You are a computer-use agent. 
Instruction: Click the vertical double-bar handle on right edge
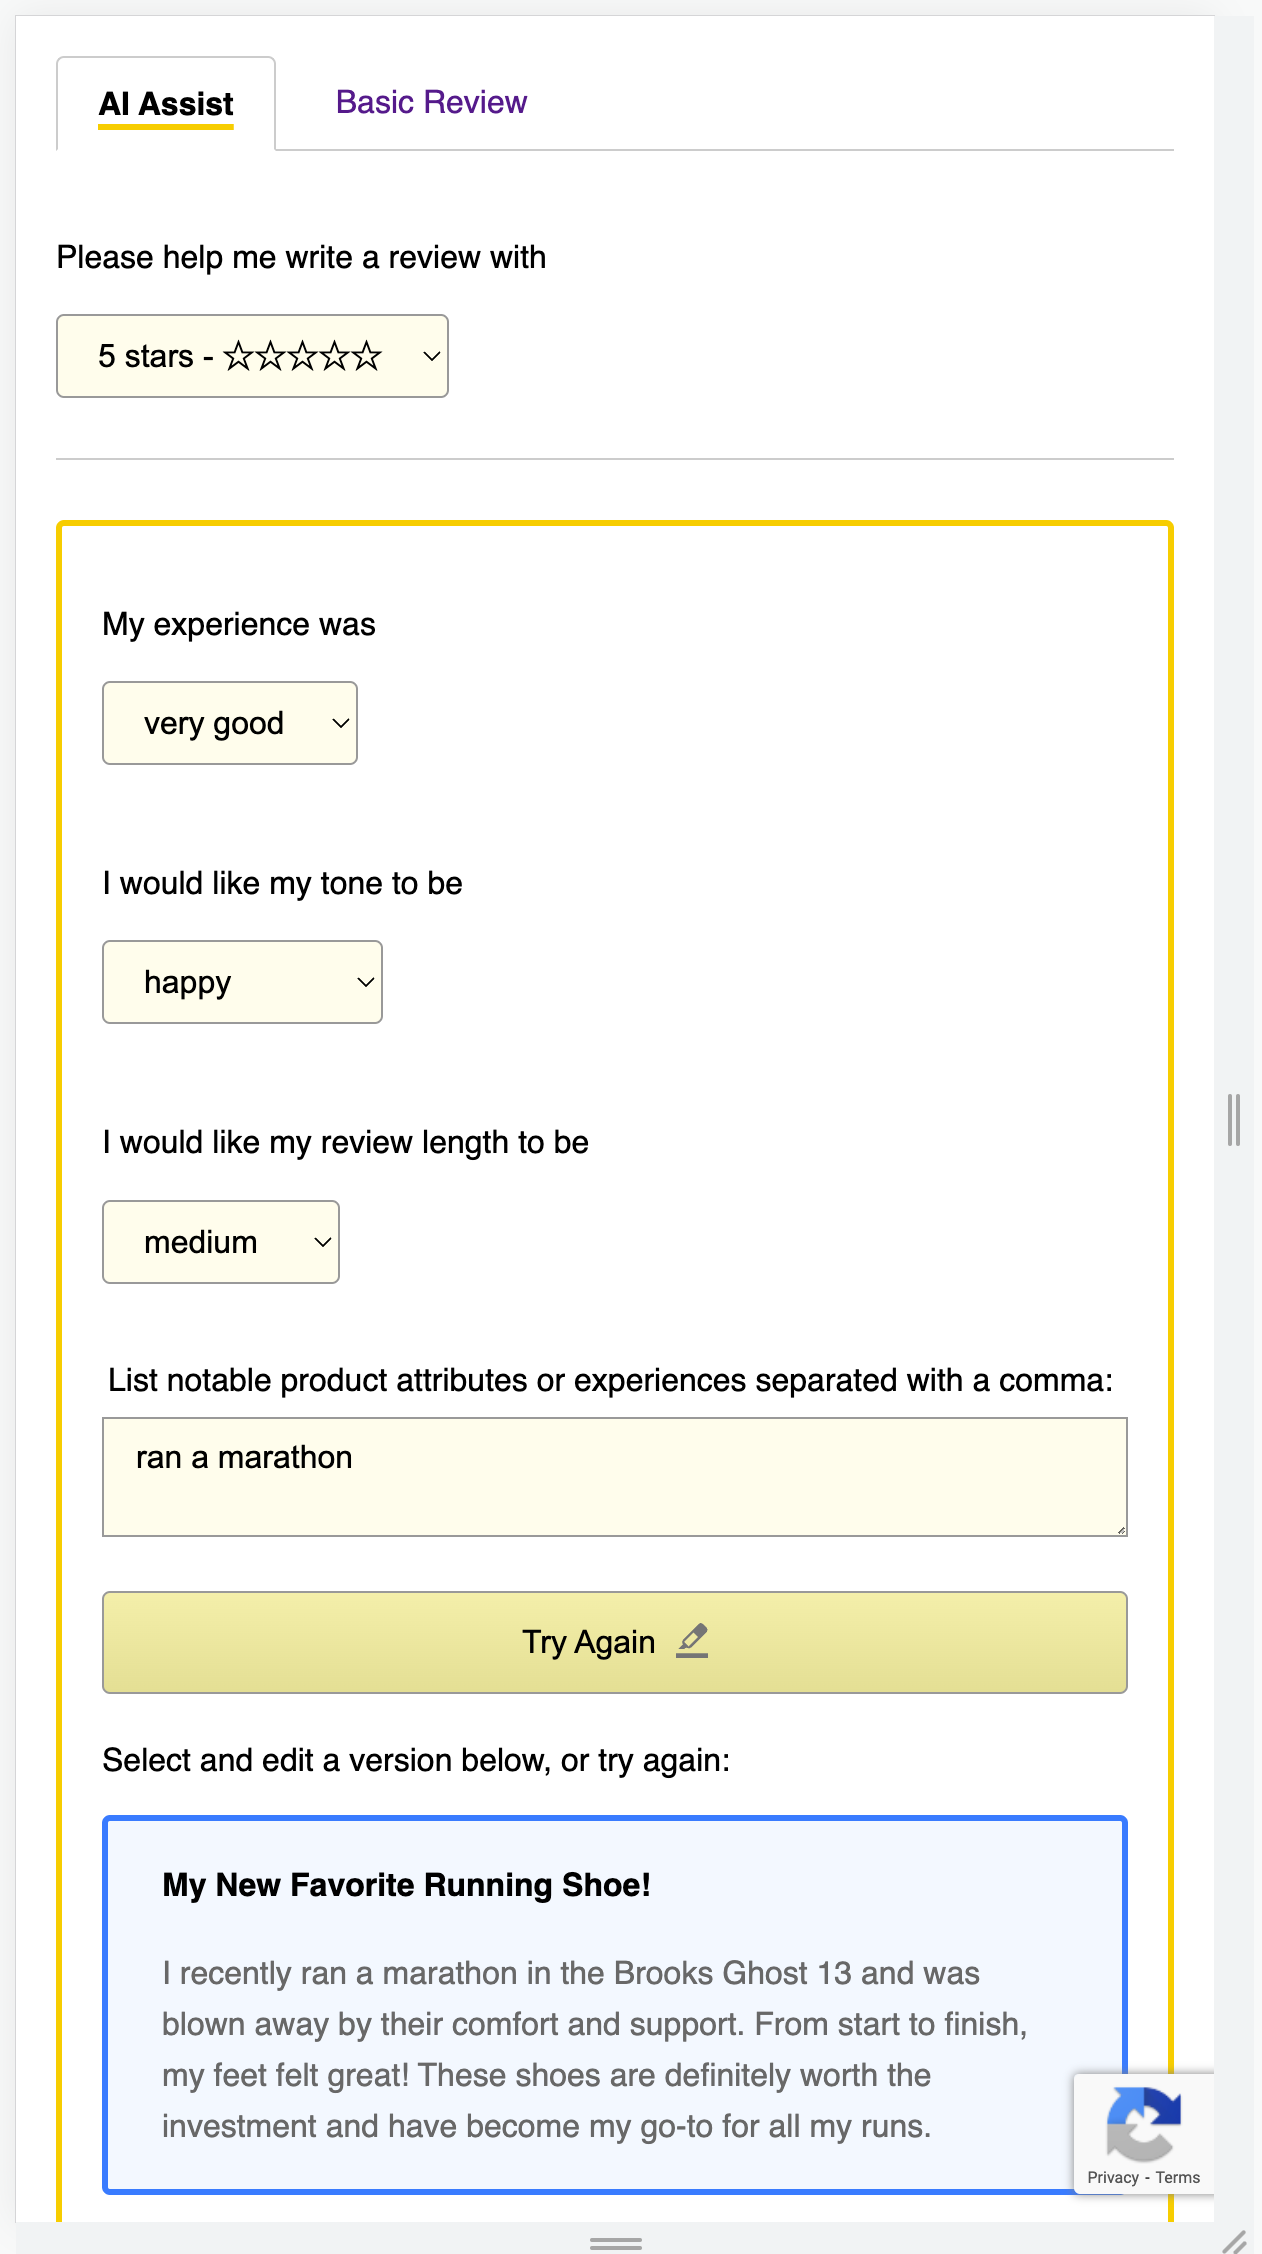(1234, 1120)
